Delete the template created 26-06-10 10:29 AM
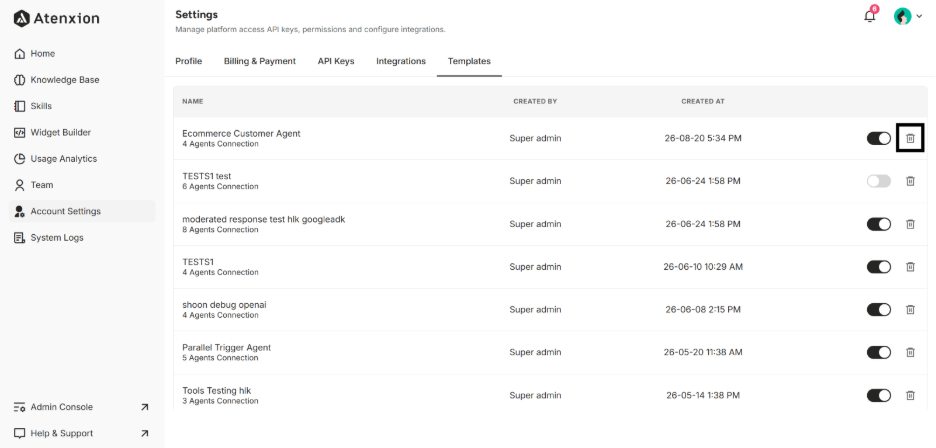 coord(910,267)
